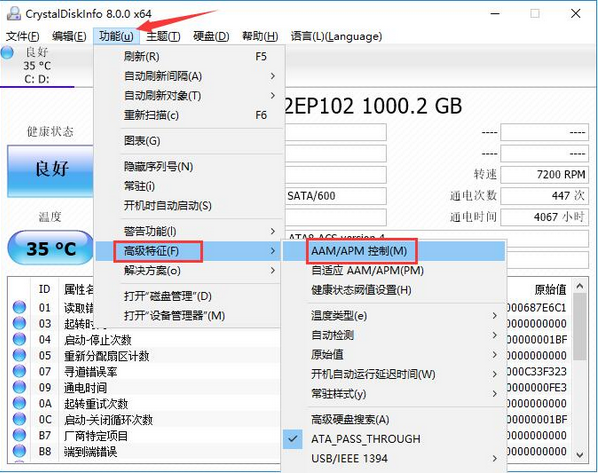Click the ID column header

coord(44,289)
